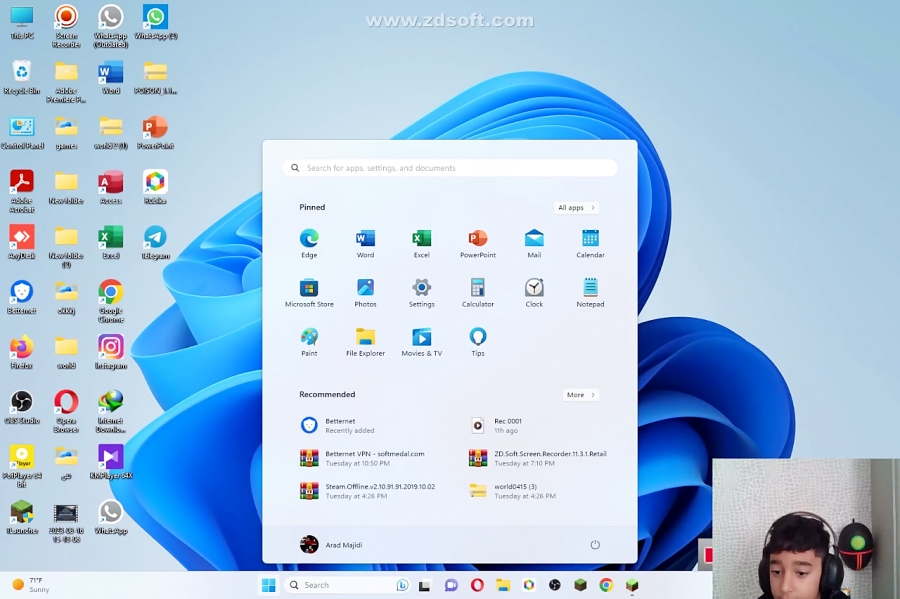
Task: Select Internet Download Manager desktop shortcut
Action: [111, 412]
